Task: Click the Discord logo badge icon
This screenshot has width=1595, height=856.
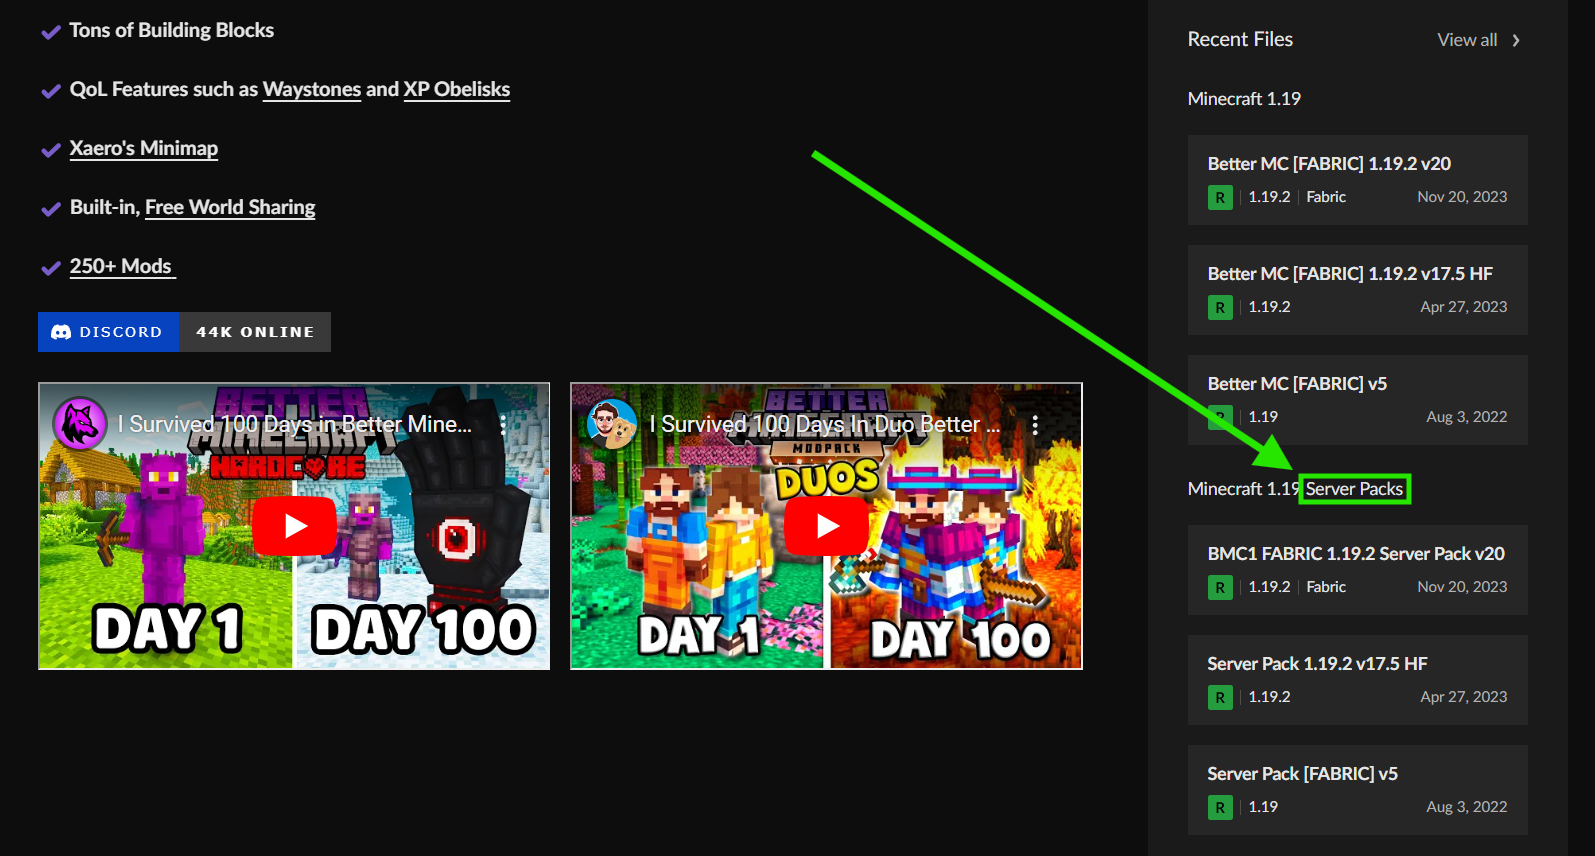Action: [61, 332]
